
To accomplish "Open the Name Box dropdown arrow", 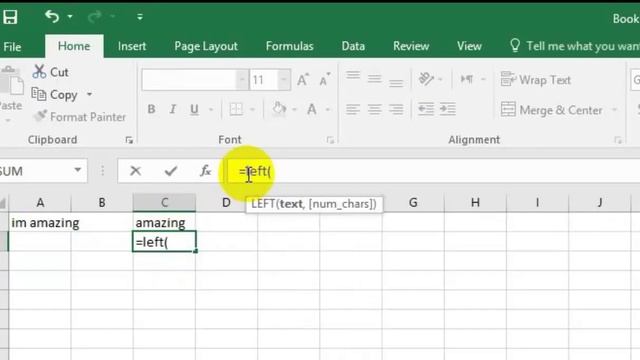I will 78,170.
